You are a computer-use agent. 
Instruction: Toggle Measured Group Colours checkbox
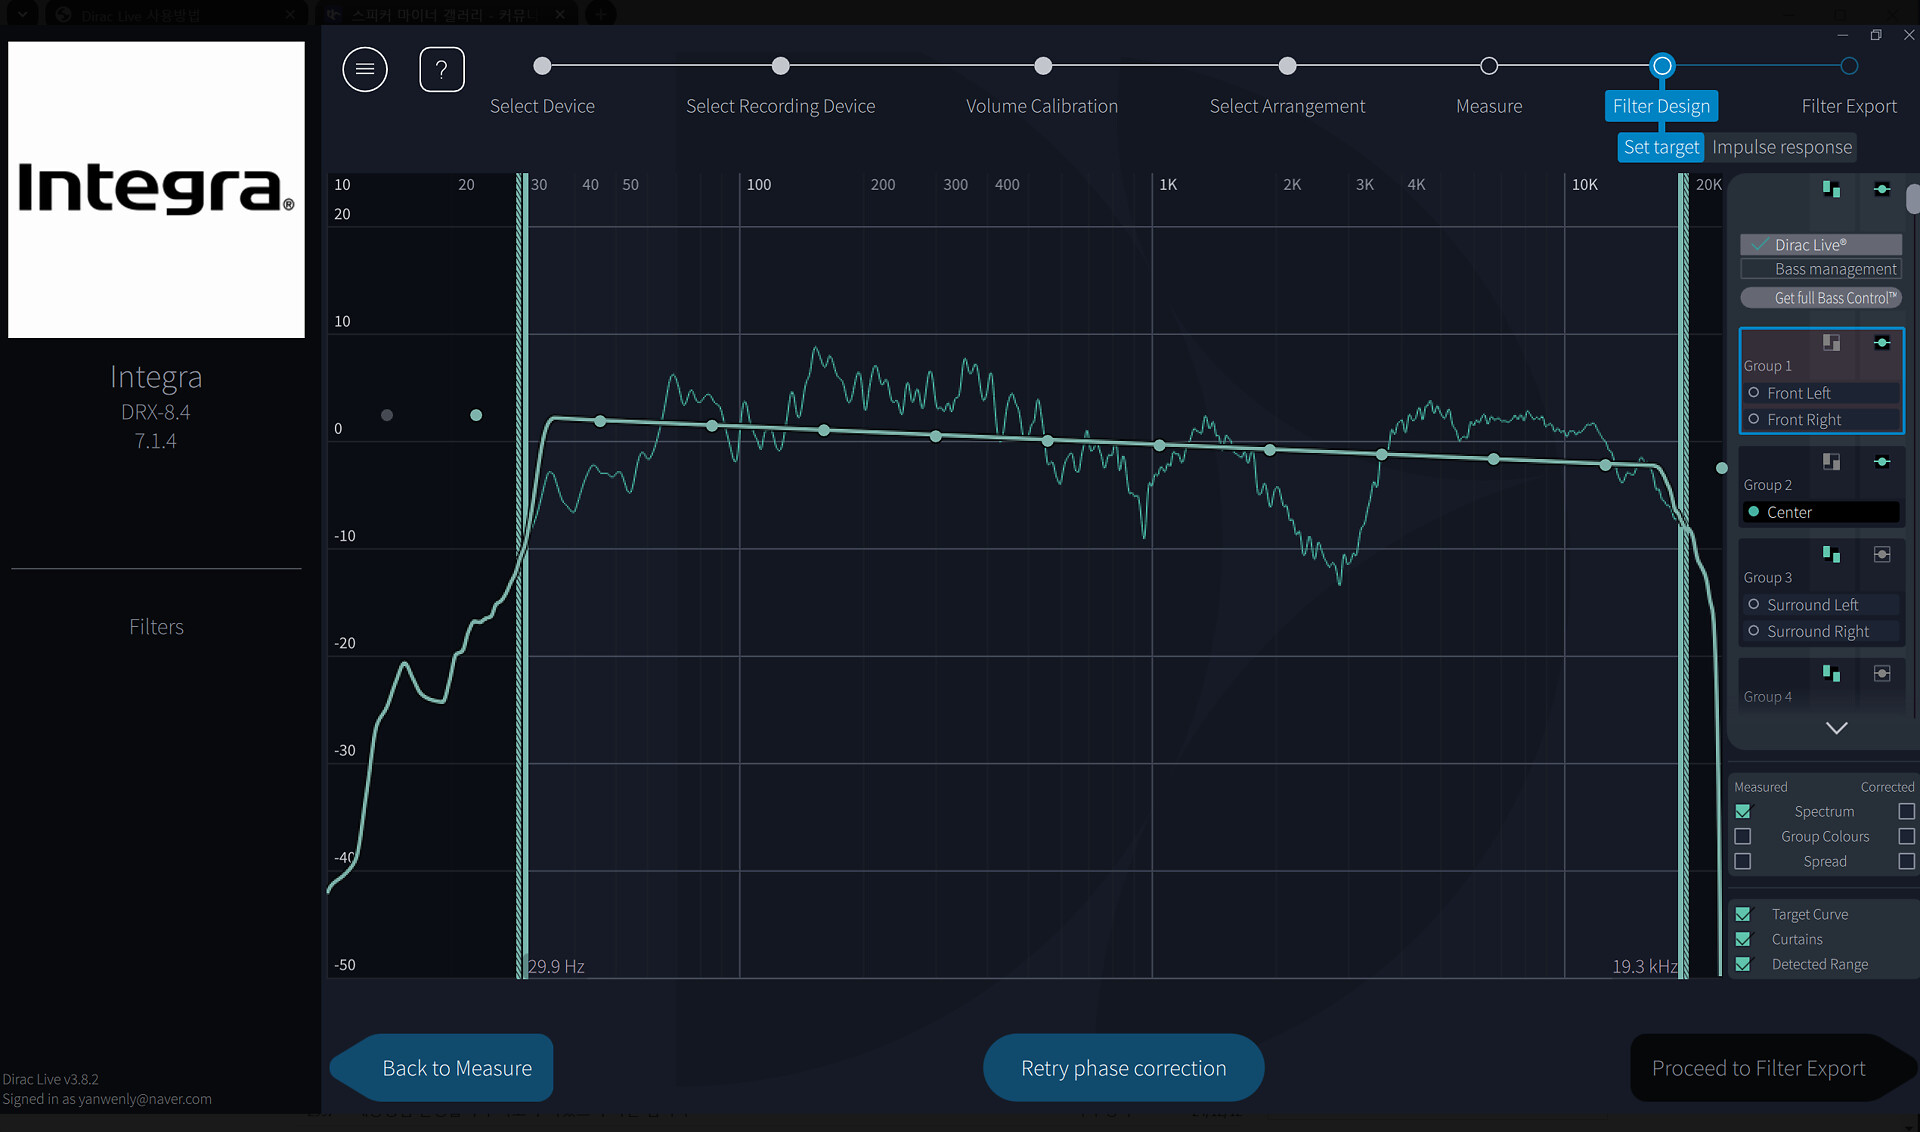[x=1743, y=836]
